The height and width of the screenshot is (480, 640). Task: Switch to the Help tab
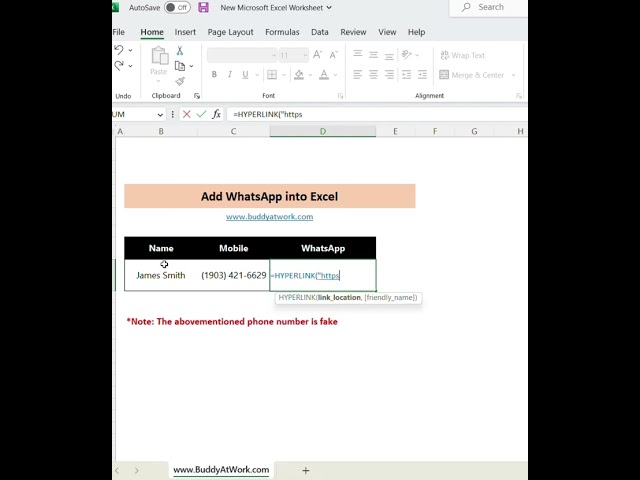pyautogui.click(x=416, y=32)
